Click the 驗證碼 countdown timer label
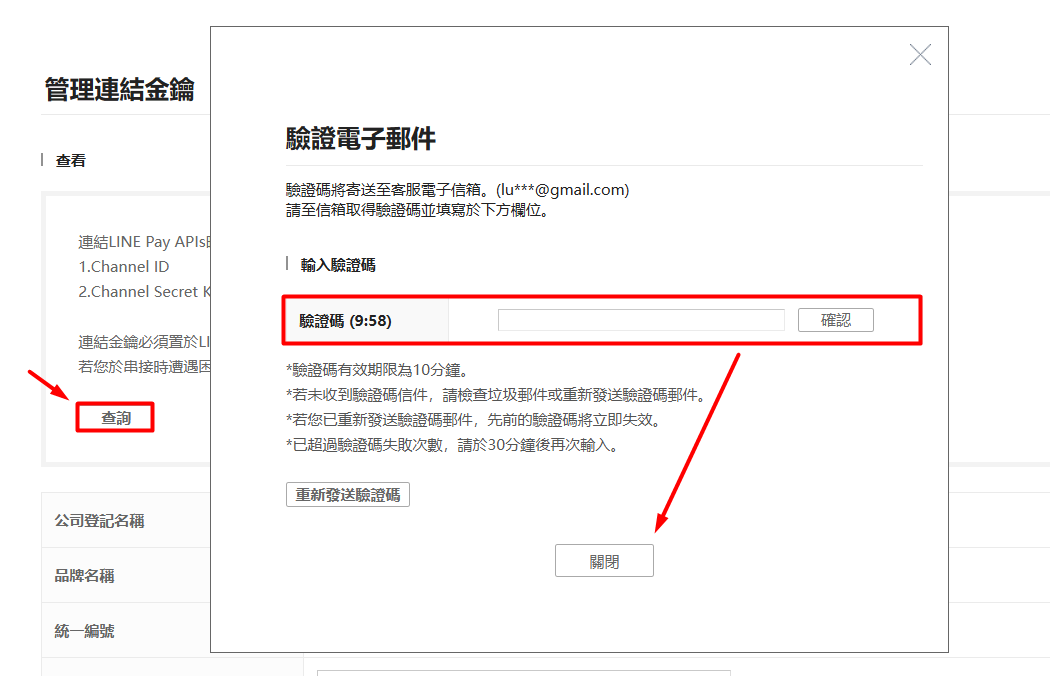This screenshot has width=1050, height=676. point(346,321)
